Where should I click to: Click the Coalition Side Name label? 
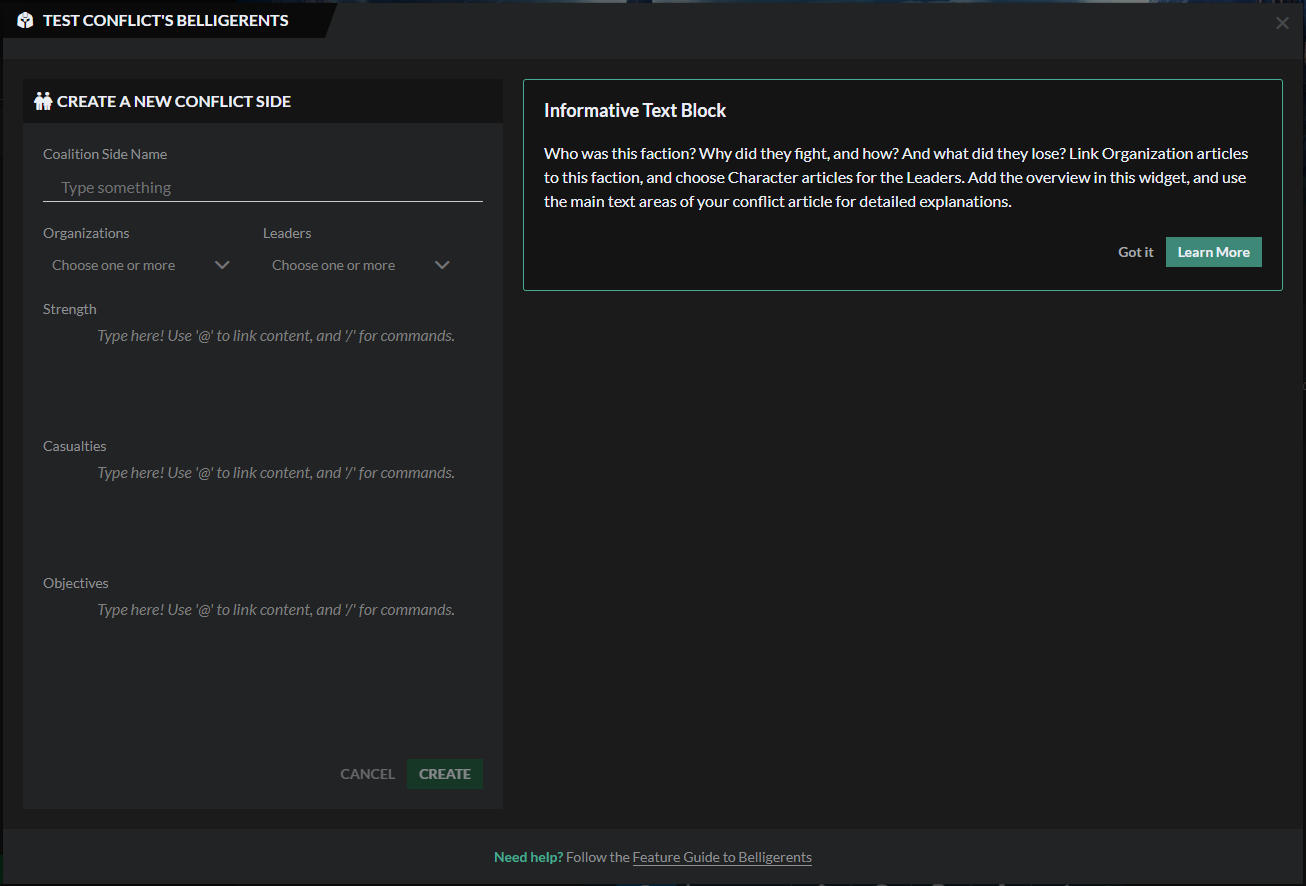[x=105, y=154]
